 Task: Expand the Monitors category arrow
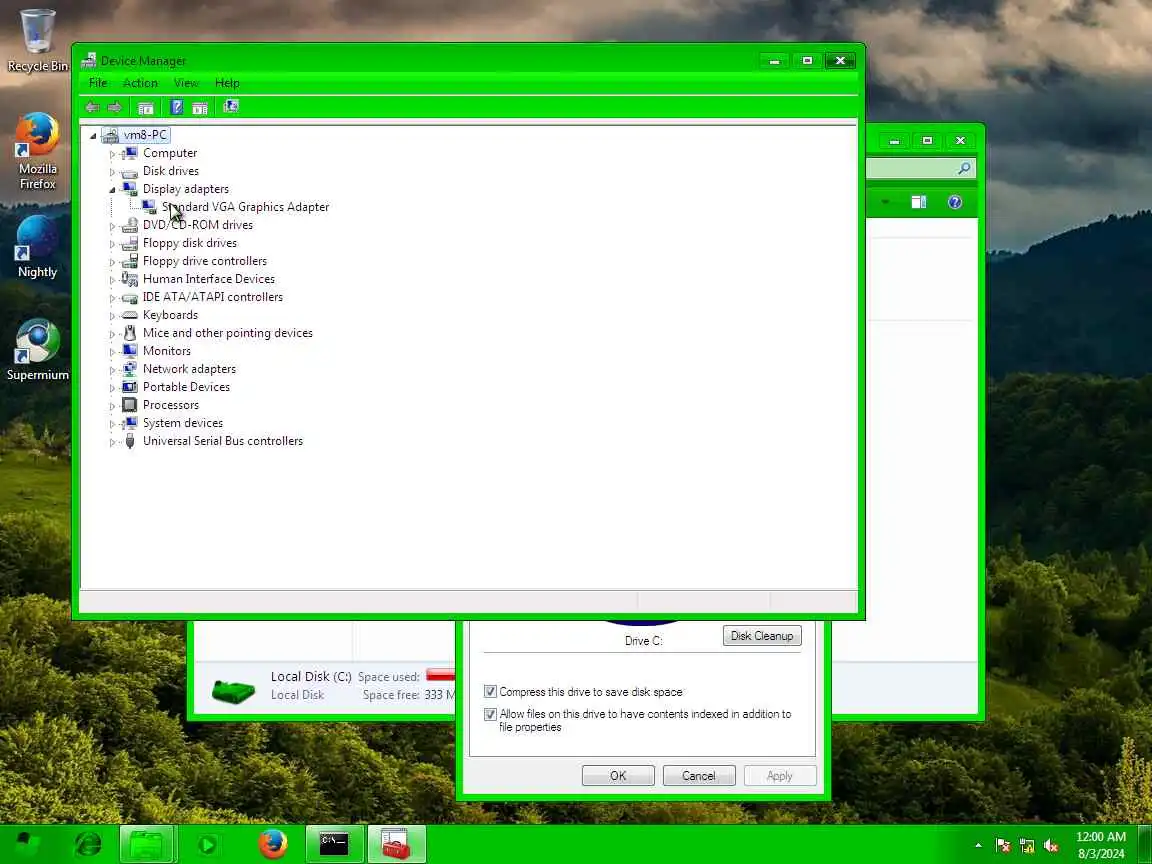[112, 352]
